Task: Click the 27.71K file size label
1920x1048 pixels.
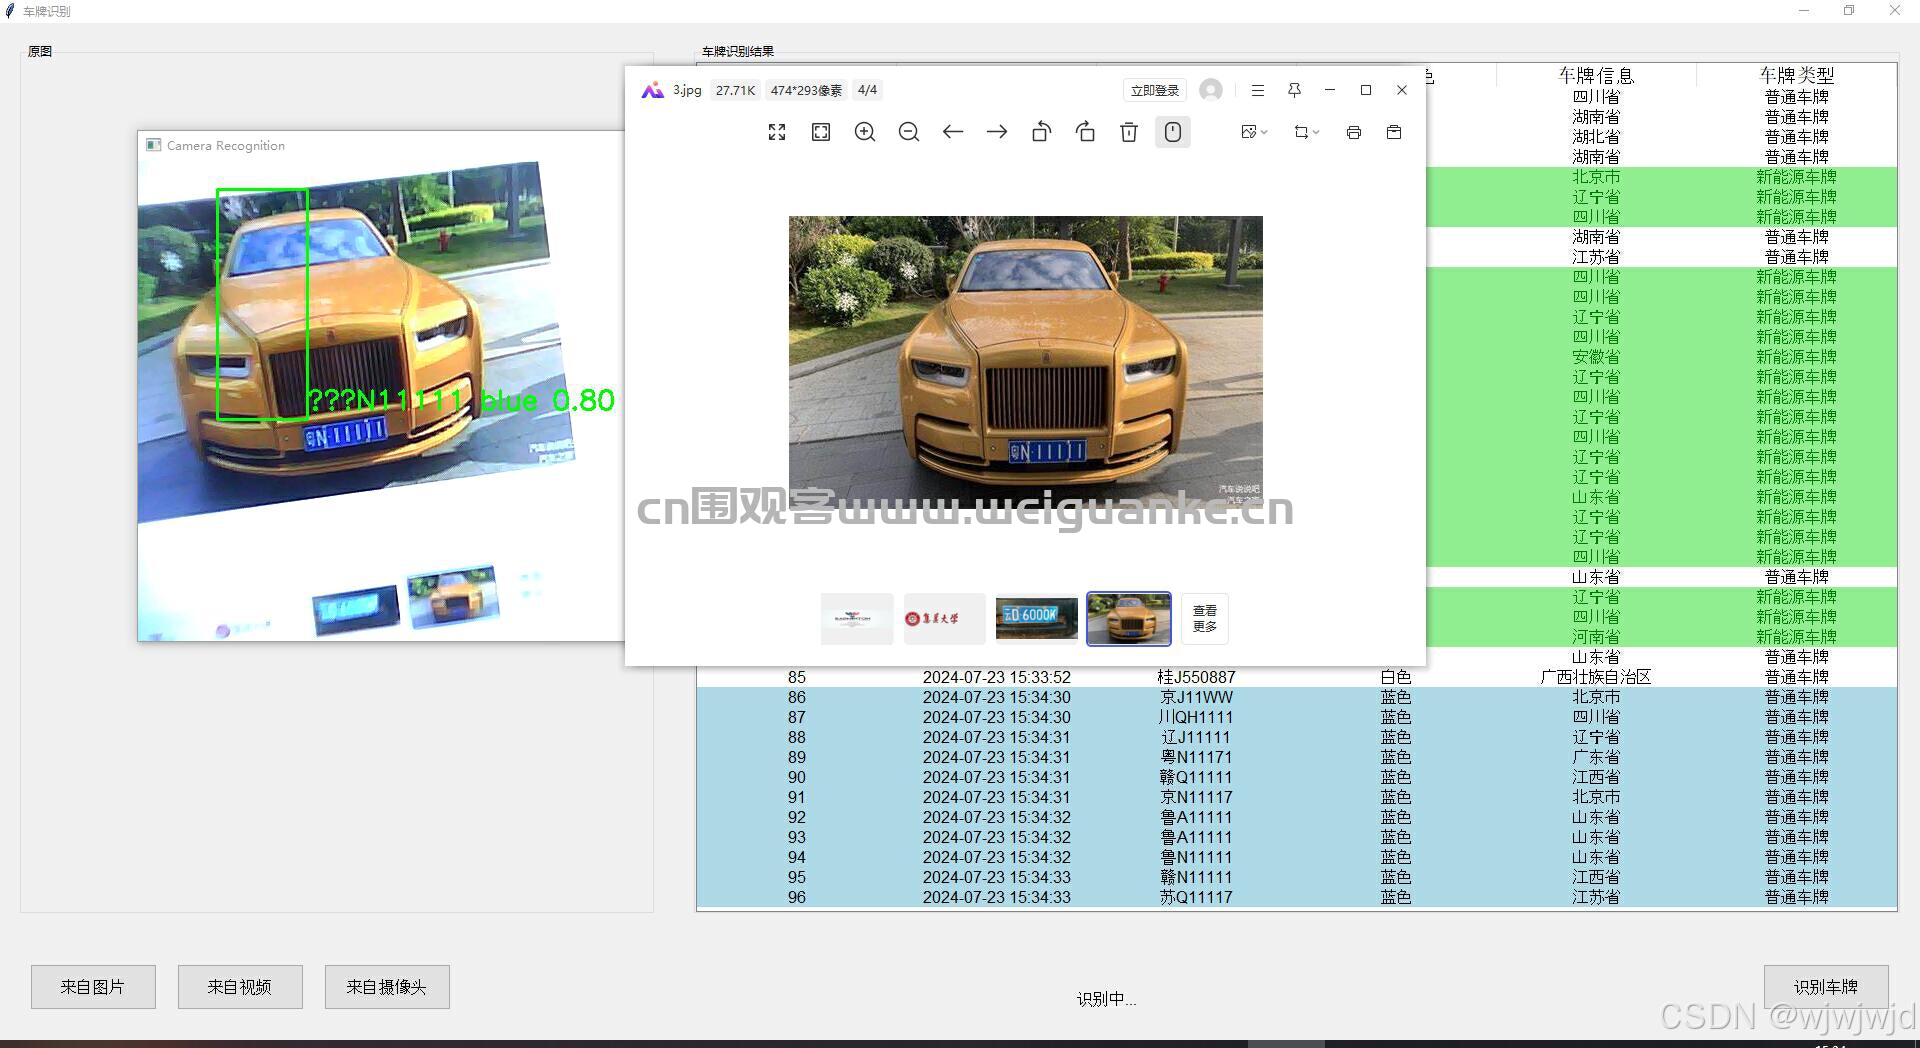Action: 735,90
